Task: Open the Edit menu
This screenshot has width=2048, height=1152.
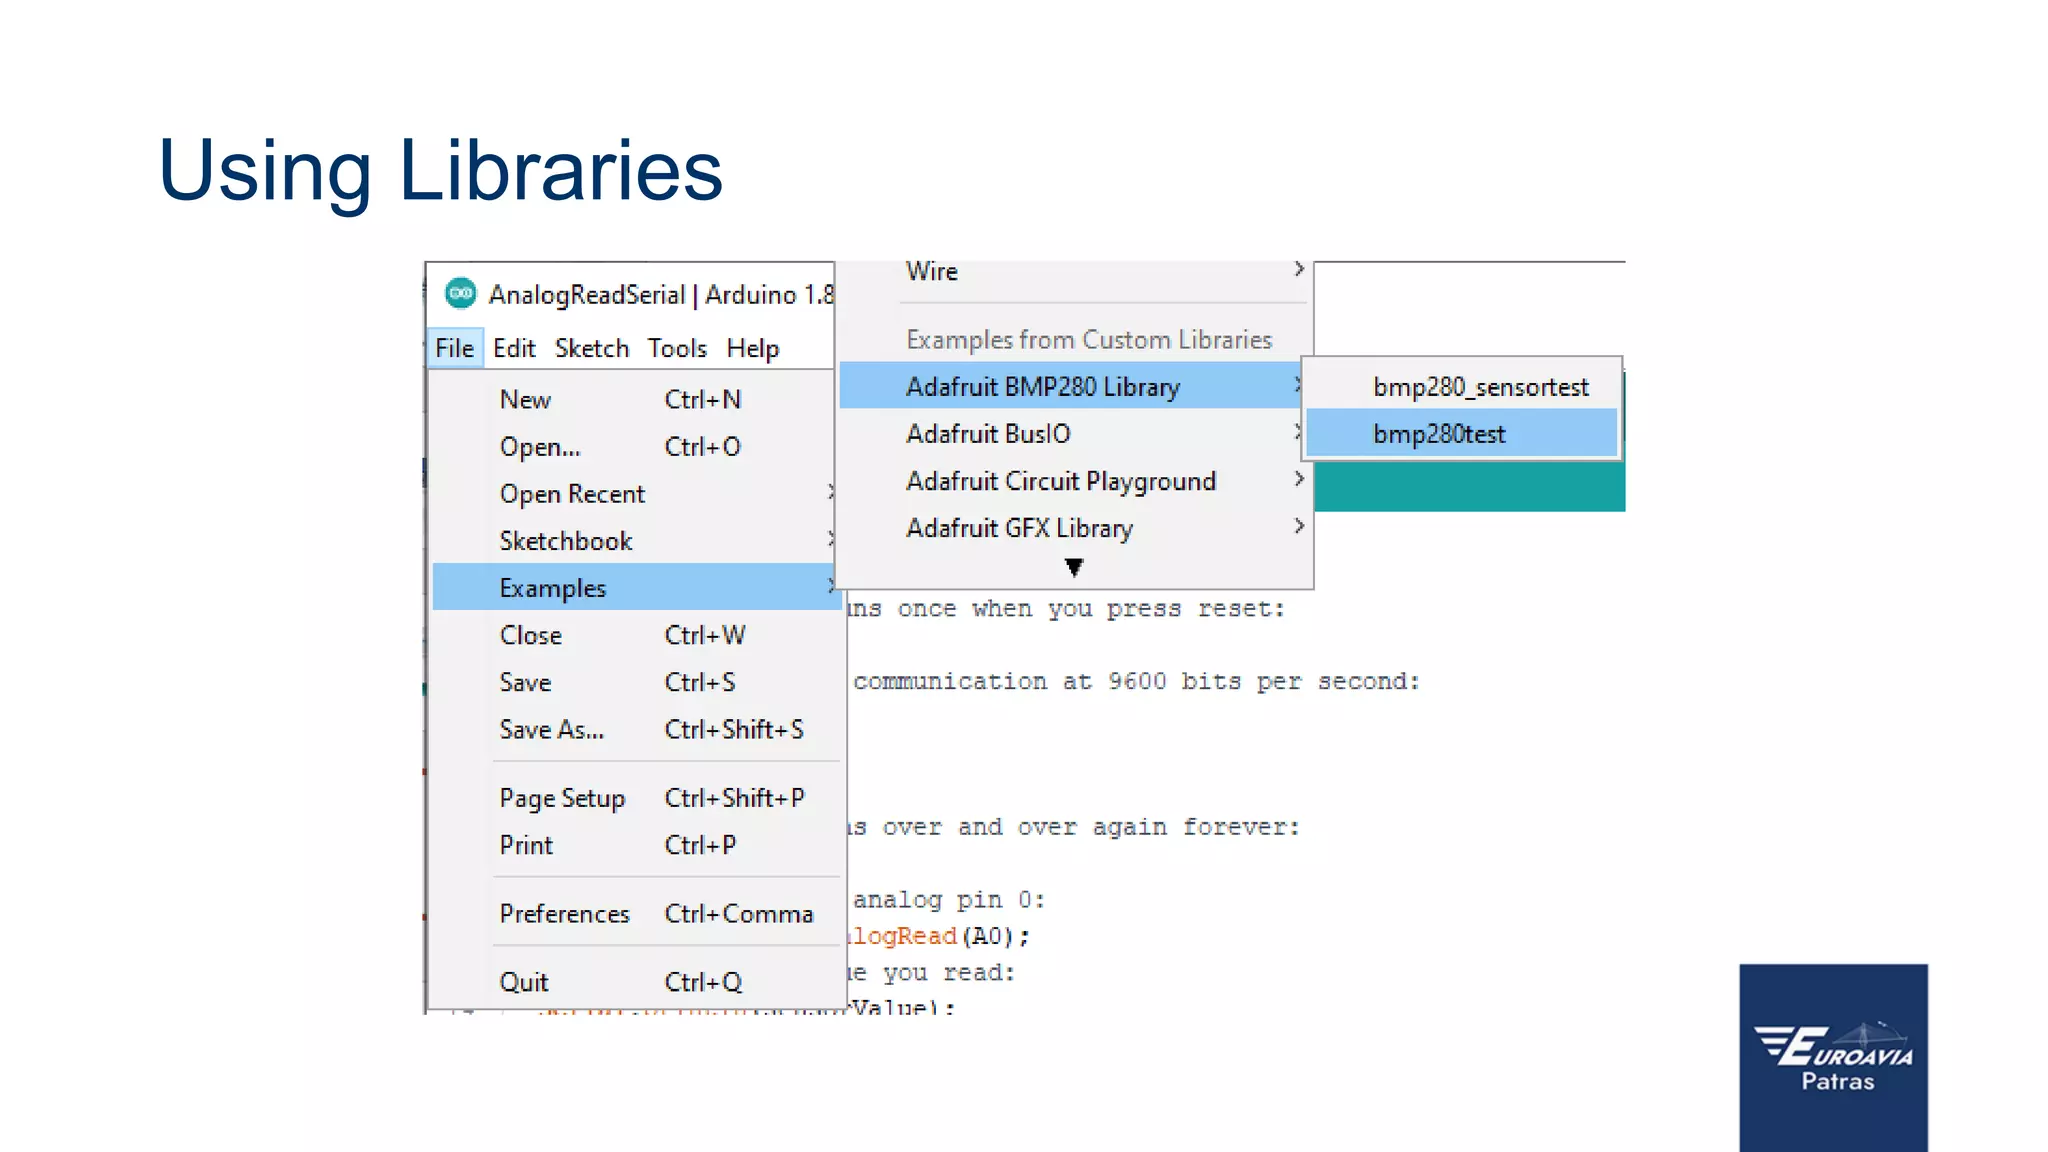Action: (514, 348)
